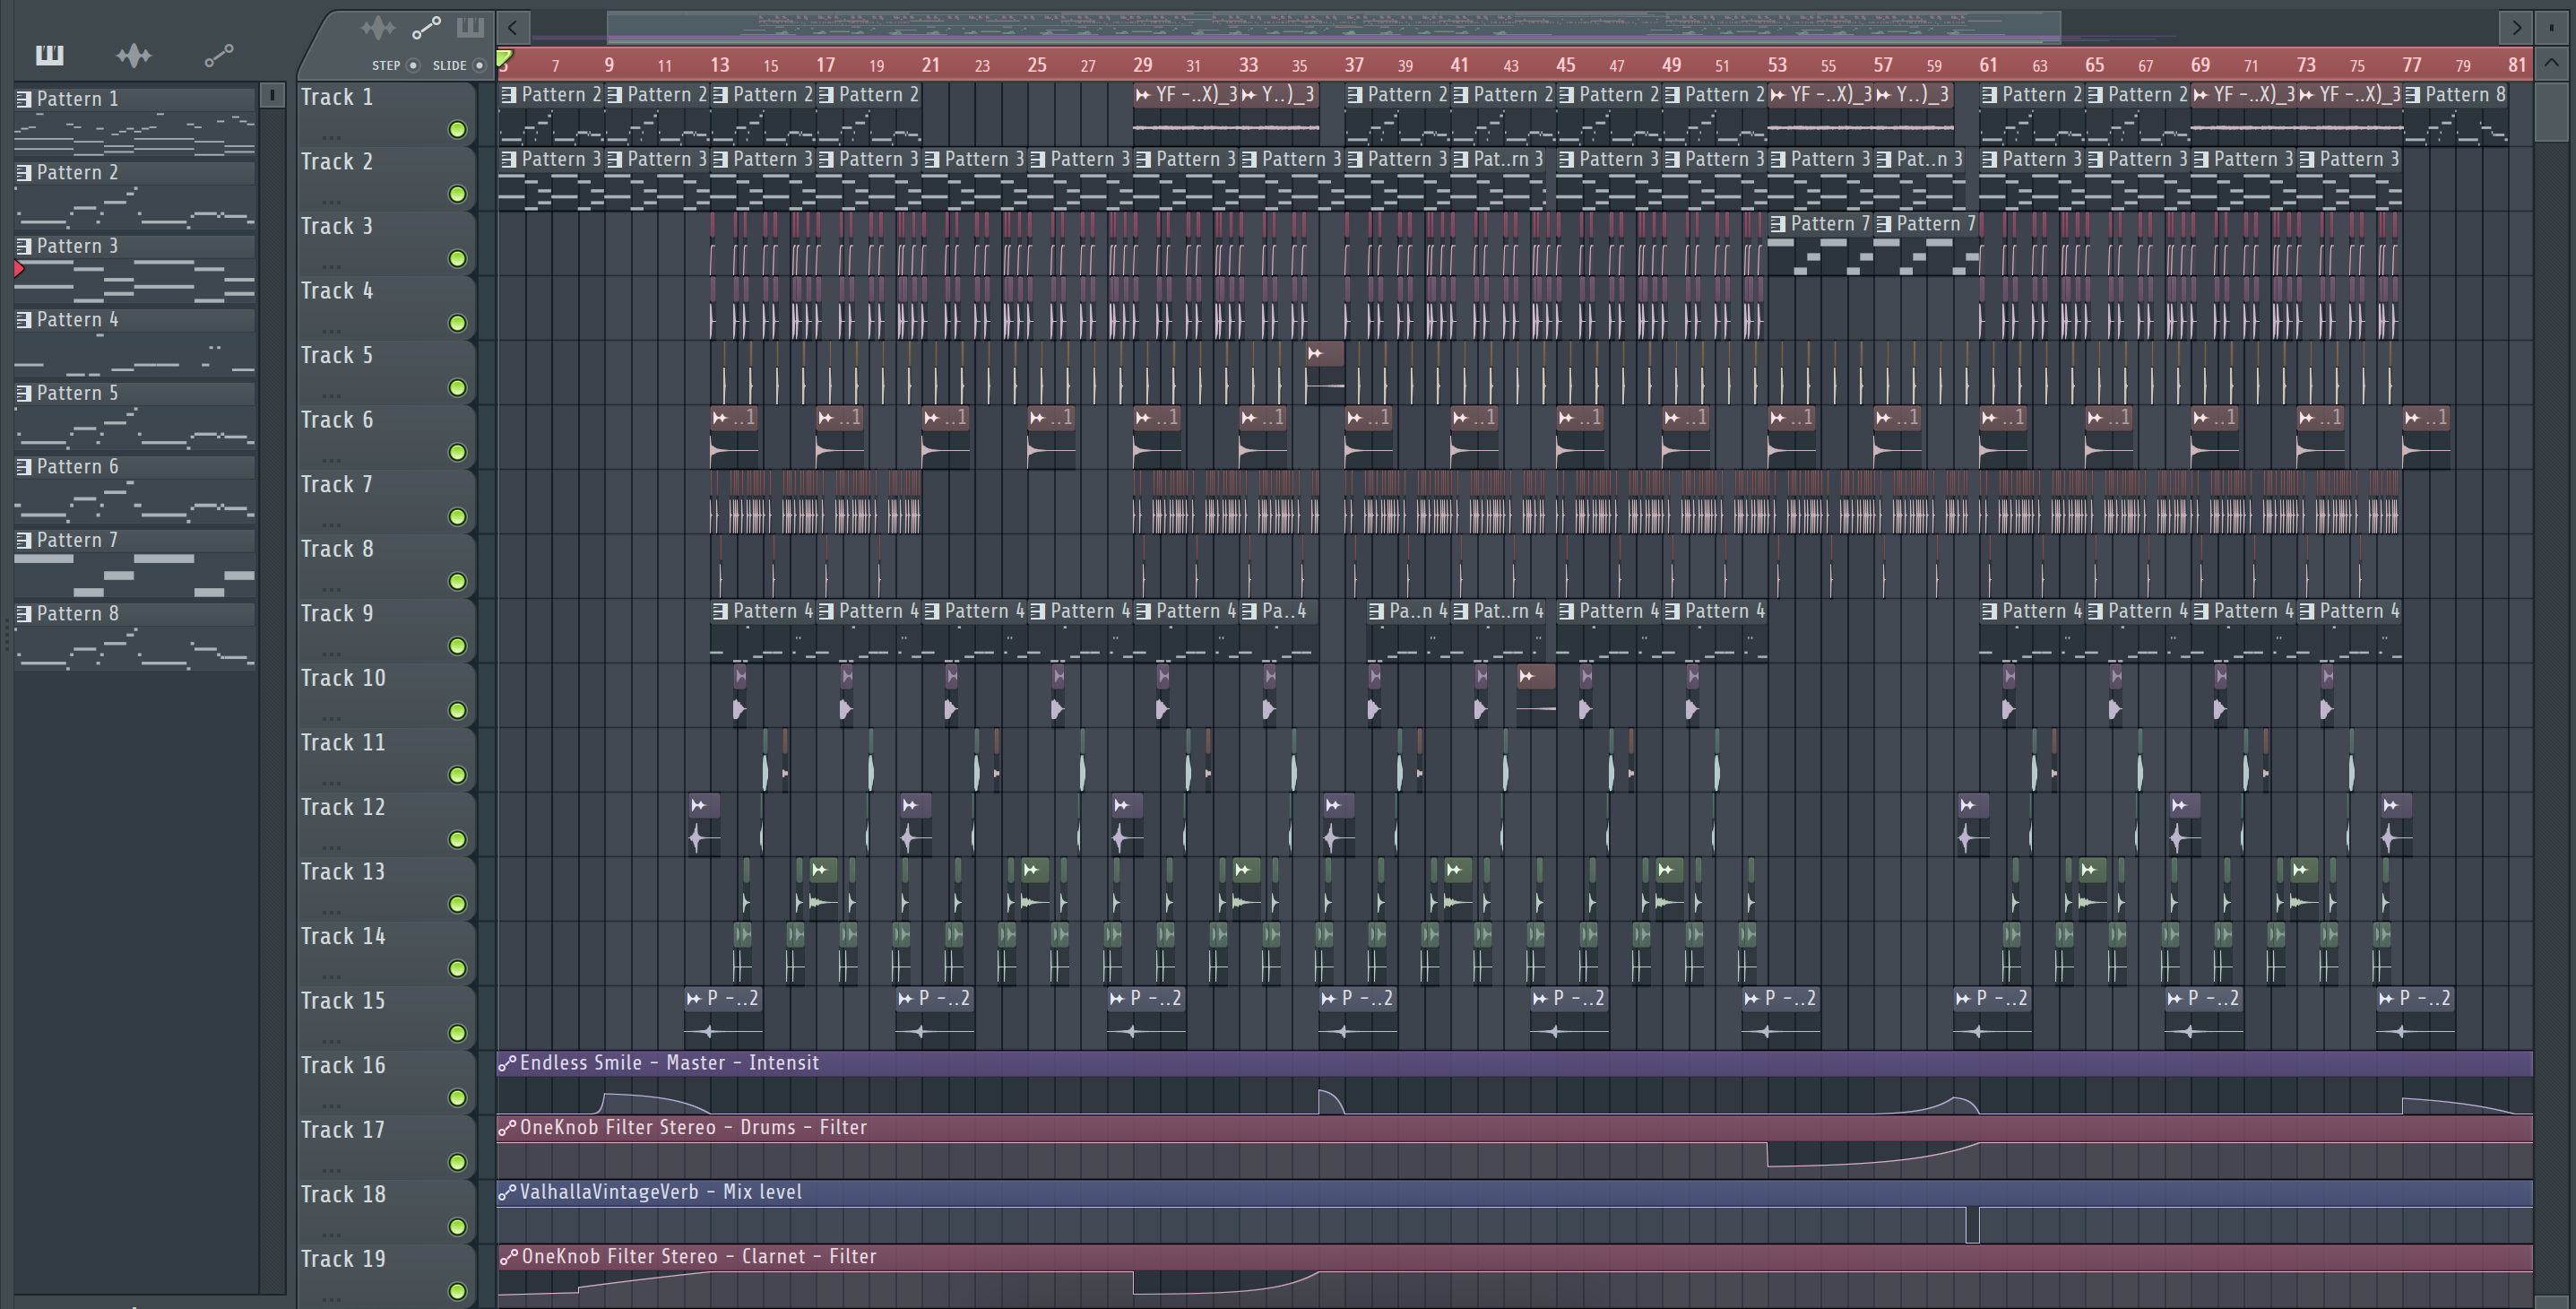The image size is (2576, 1309).
Task: Open menu of first Pattern 2 clip on Track 1
Action: coord(509,95)
